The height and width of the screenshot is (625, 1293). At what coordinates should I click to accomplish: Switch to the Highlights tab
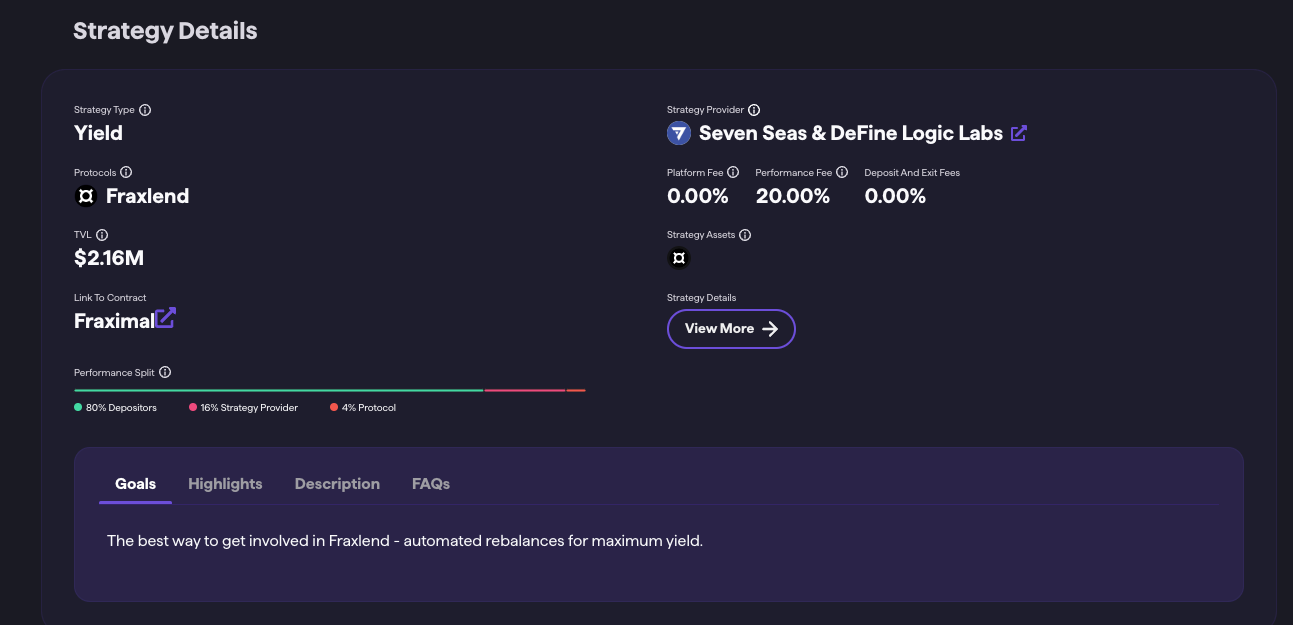[x=225, y=484]
